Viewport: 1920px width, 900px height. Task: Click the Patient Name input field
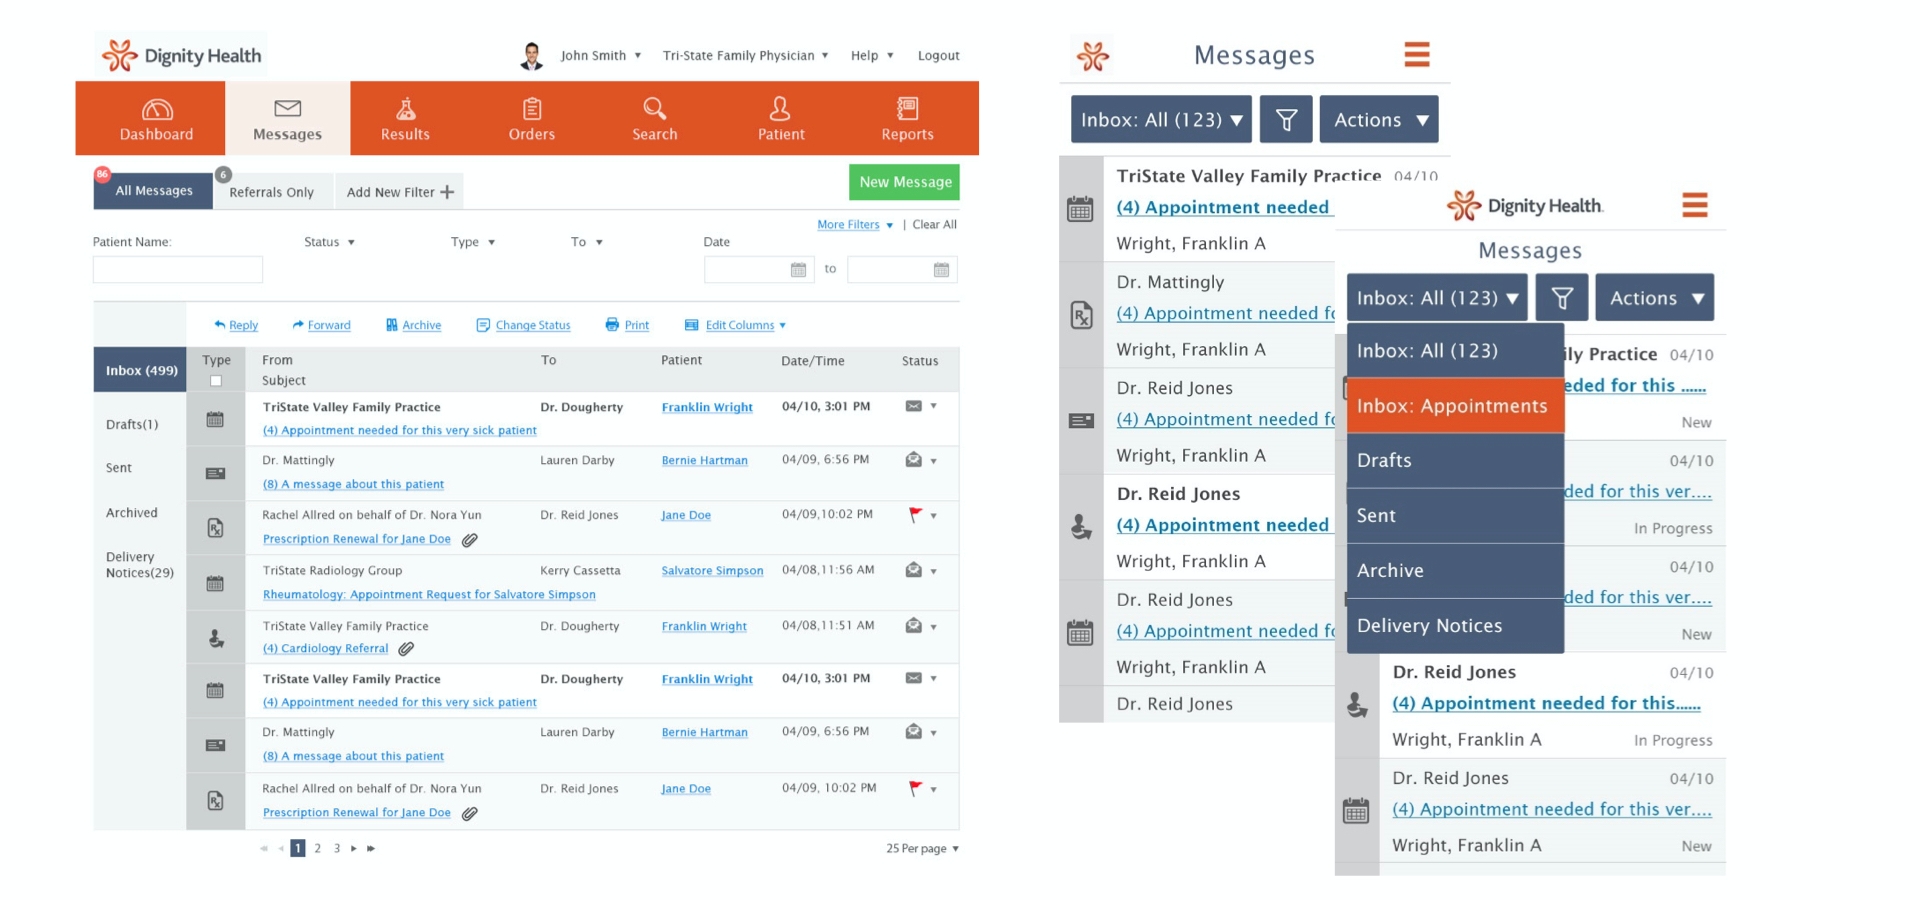tap(178, 270)
